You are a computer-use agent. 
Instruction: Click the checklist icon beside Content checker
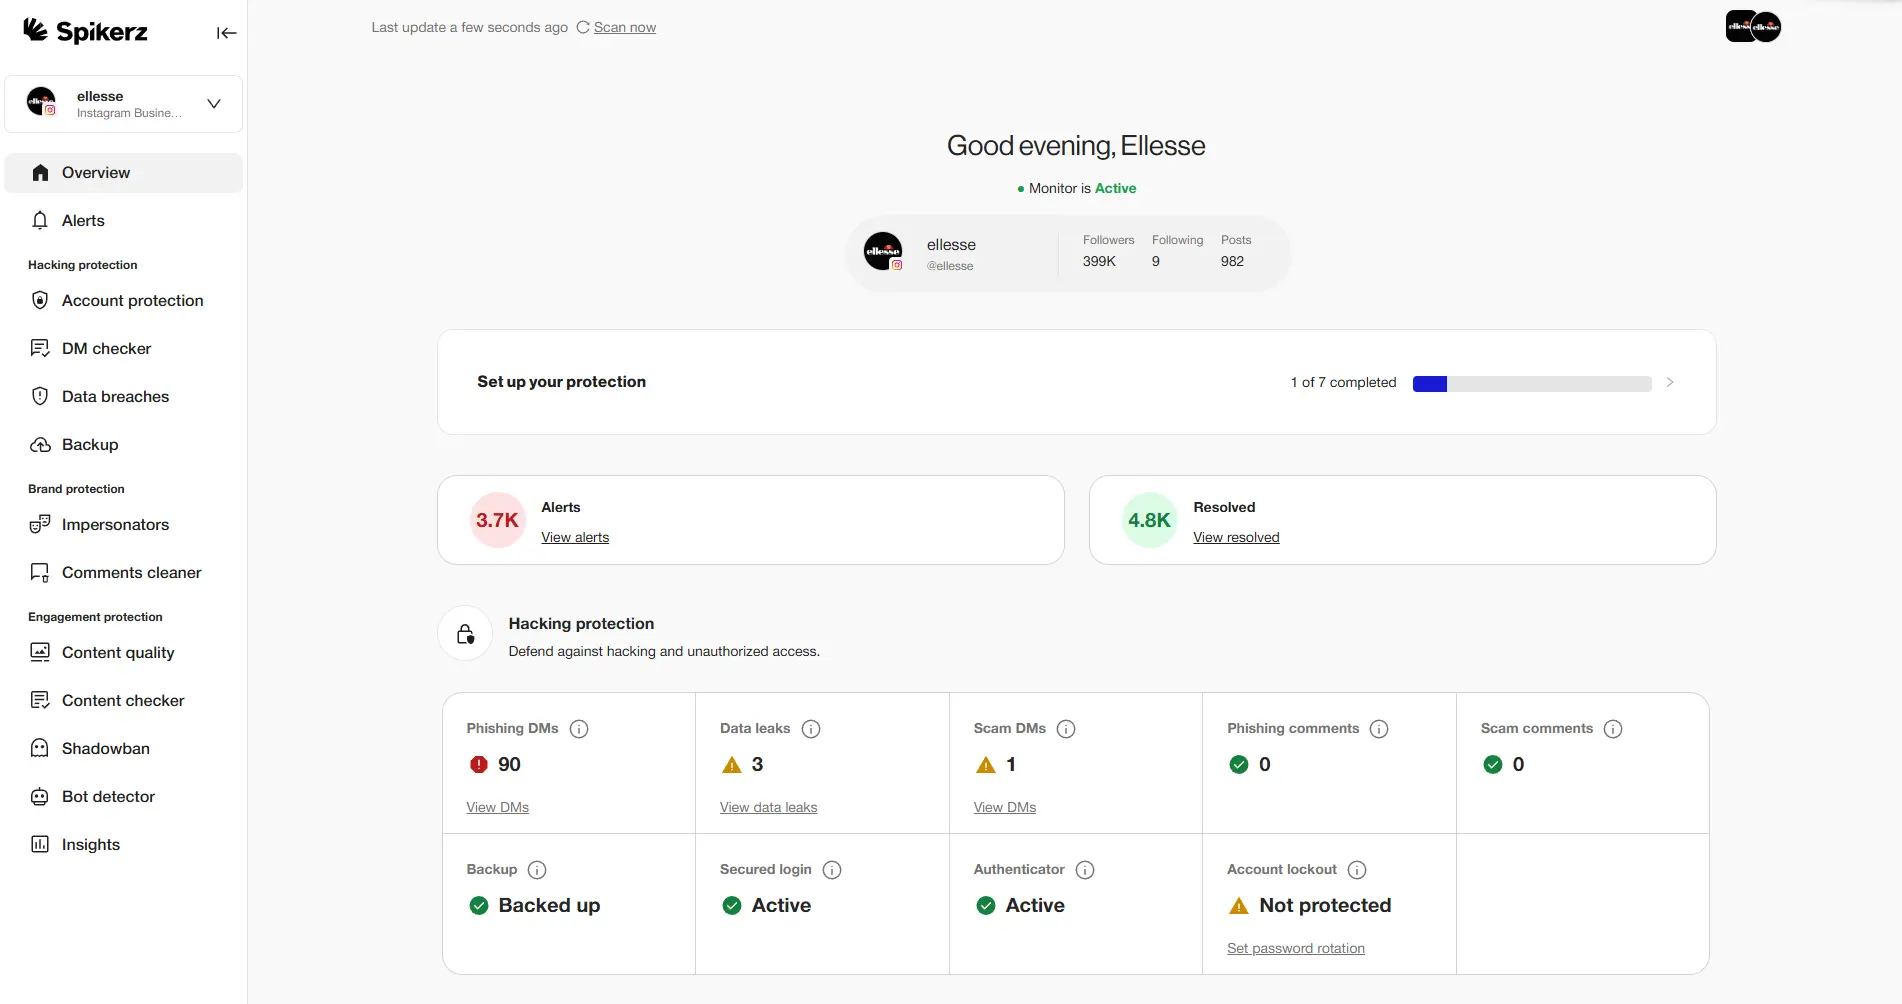coord(40,700)
